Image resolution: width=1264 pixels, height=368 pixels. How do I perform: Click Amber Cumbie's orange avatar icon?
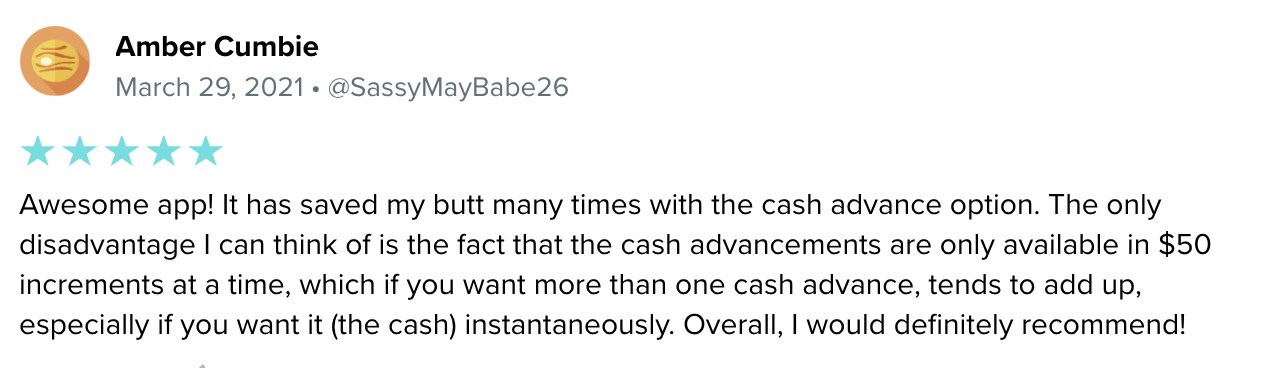(55, 62)
